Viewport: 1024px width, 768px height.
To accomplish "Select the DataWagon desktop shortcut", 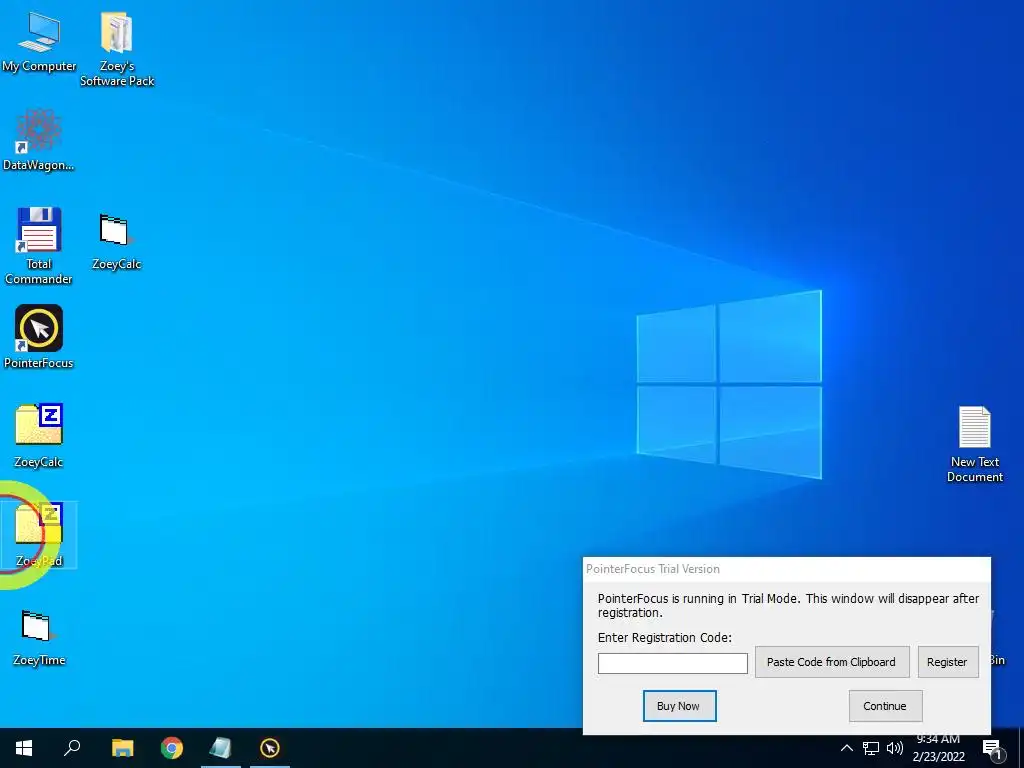I will (x=39, y=140).
